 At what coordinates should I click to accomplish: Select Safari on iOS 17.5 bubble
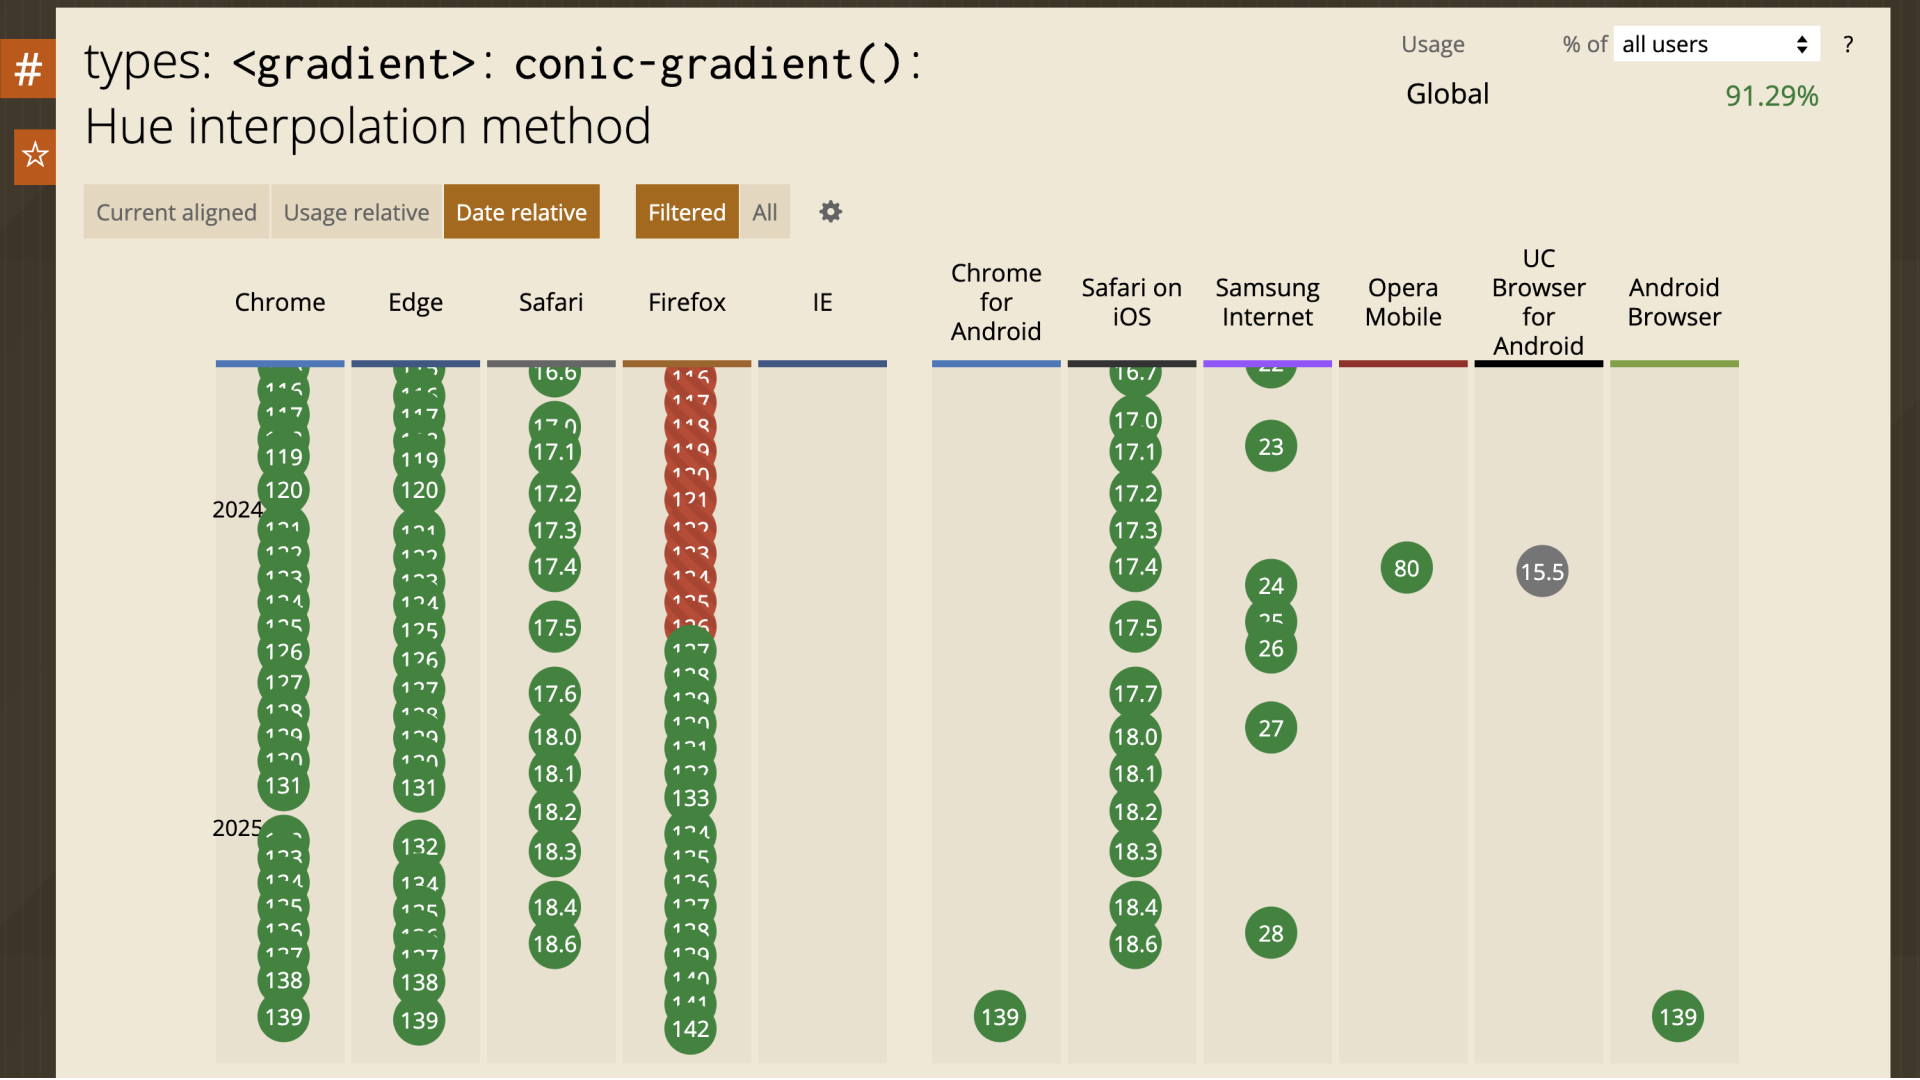tap(1136, 627)
